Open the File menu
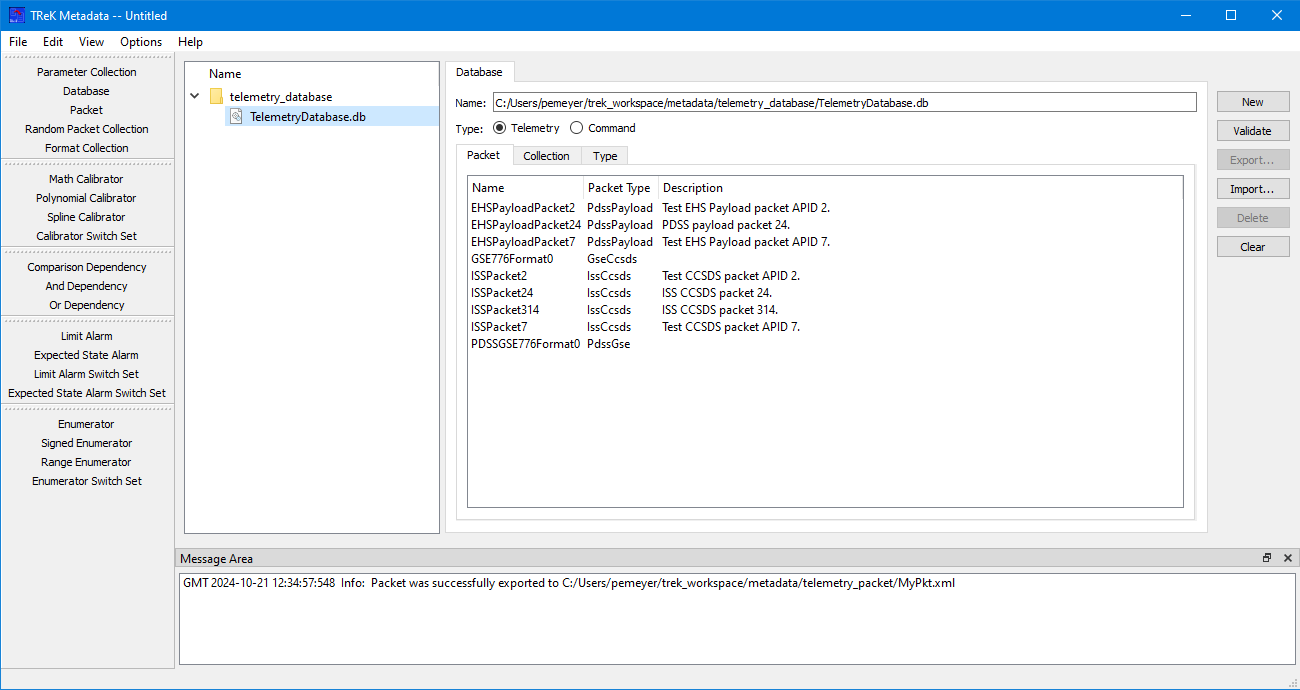The height and width of the screenshot is (690, 1300). 18,42
